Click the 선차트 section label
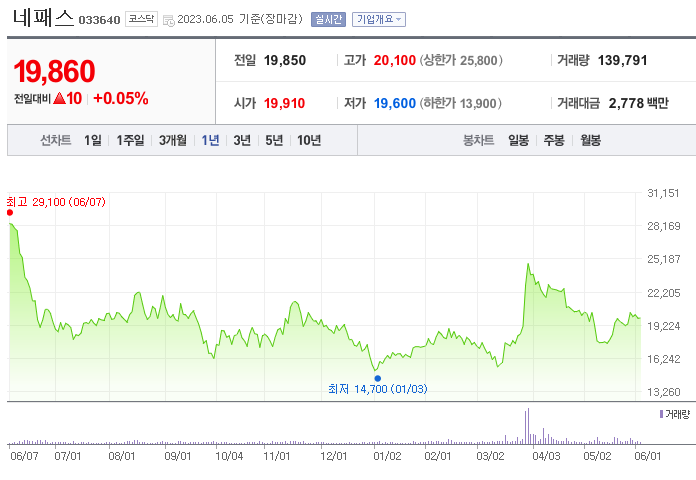 (x=56, y=140)
